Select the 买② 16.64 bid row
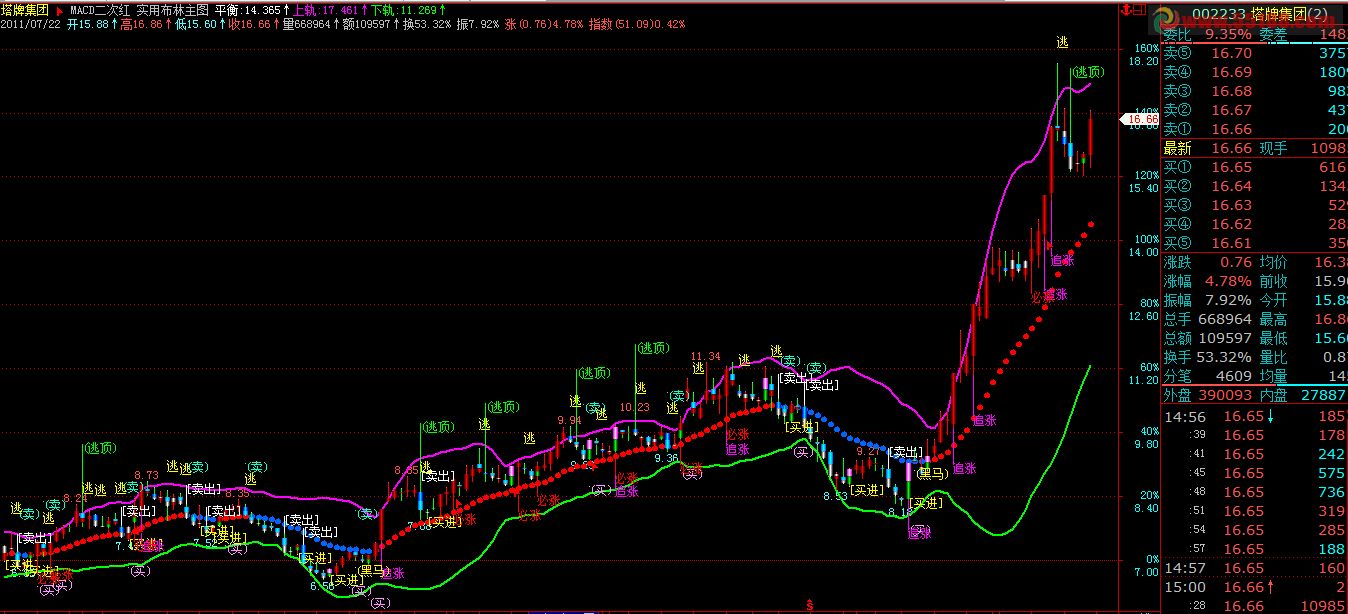This screenshot has width=1348, height=614. point(1255,186)
